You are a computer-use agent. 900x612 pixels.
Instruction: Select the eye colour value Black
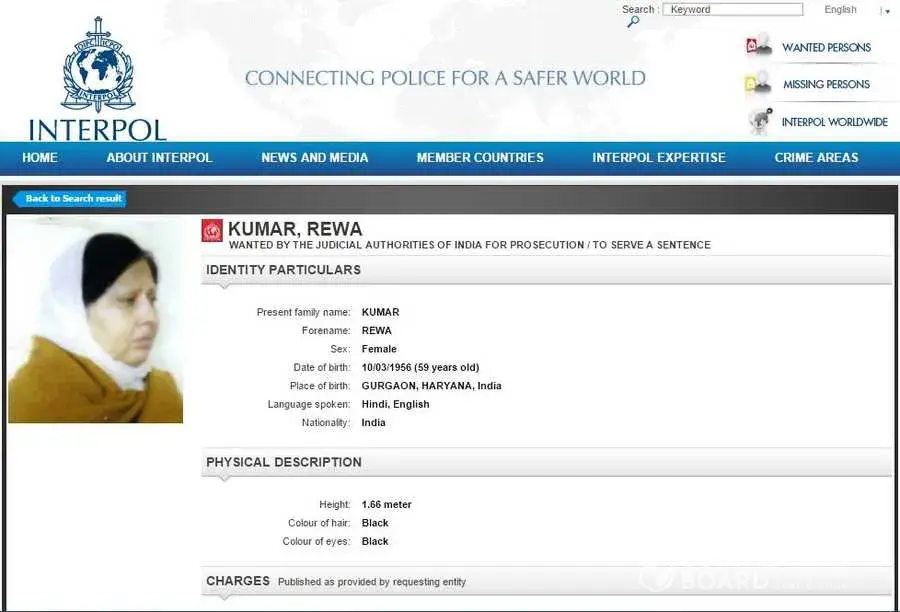pos(375,541)
